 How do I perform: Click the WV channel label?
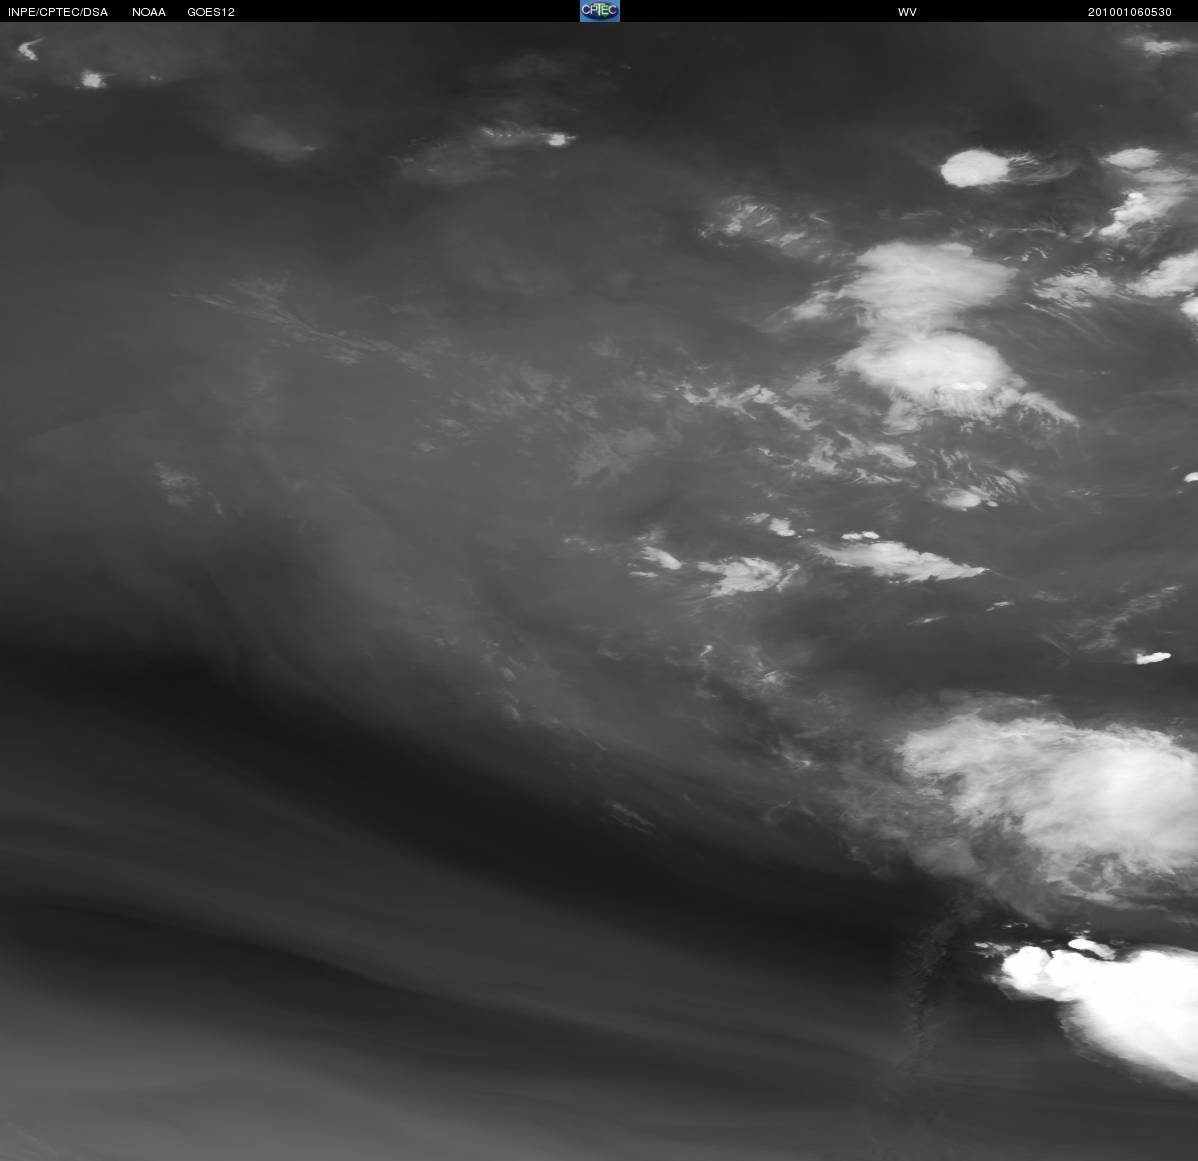tap(907, 12)
